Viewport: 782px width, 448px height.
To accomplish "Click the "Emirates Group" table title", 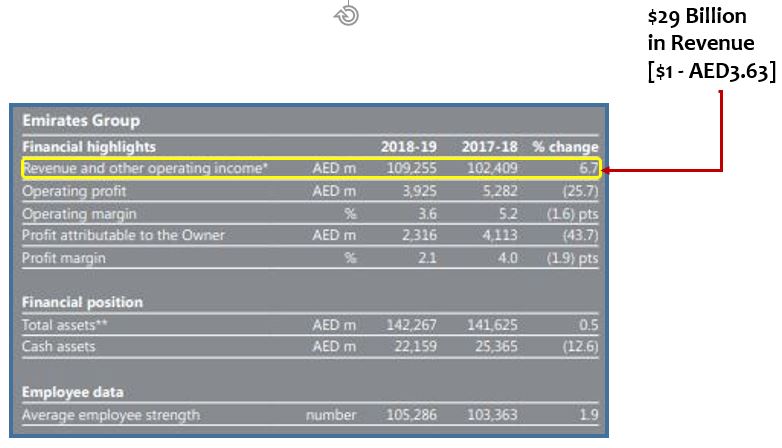I will (81, 121).
